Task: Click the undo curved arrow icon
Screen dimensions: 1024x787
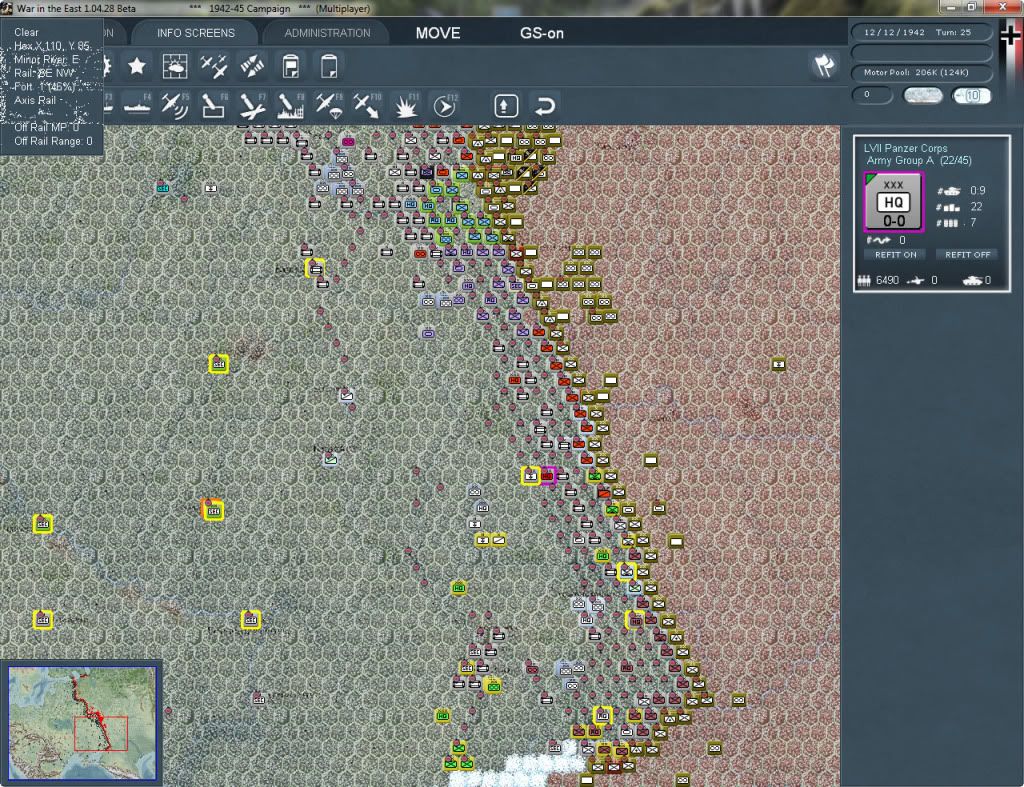Action: pos(545,106)
